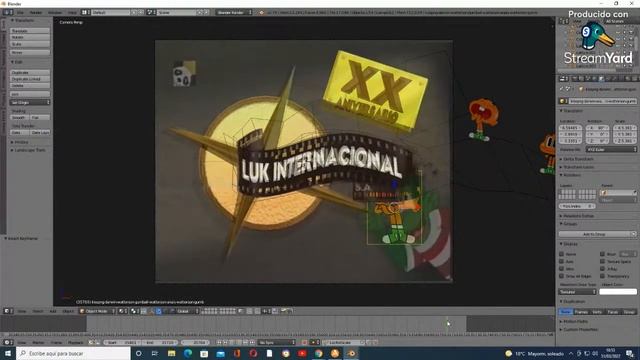
Task: Click the Mirror button
Action: tap(30, 53)
